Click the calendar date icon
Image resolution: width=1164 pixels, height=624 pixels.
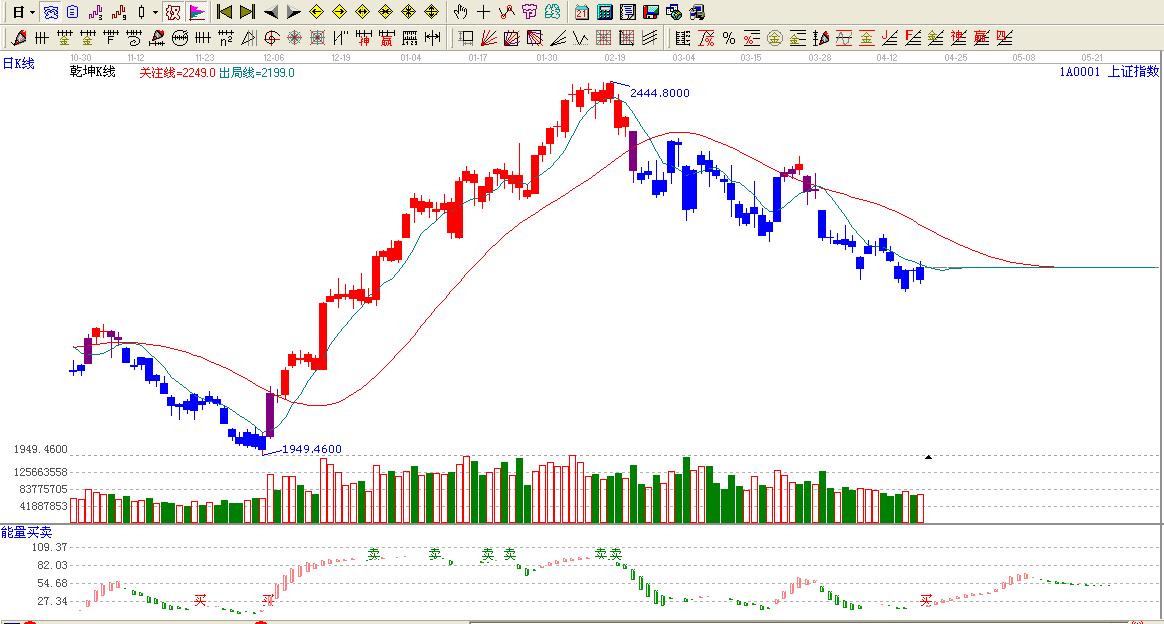(582, 12)
